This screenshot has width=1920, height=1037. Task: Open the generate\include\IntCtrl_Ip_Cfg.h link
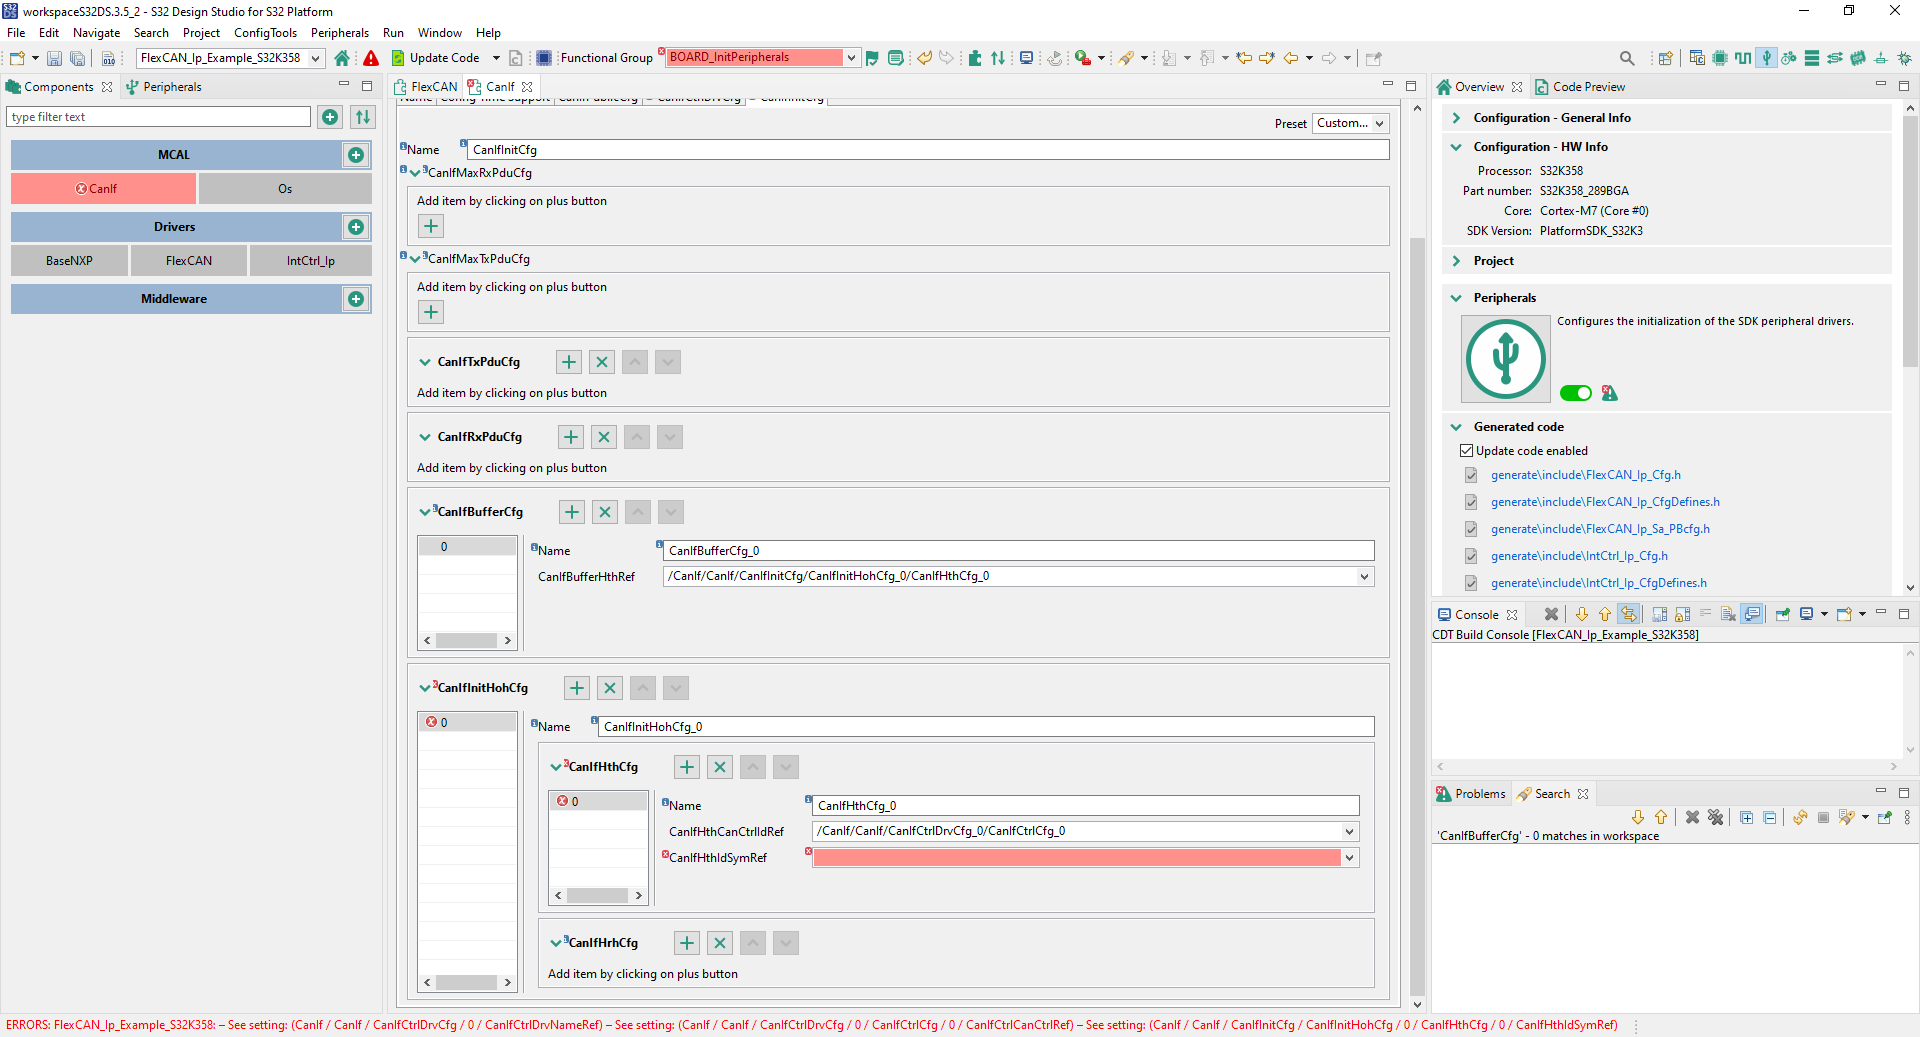[1579, 555]
